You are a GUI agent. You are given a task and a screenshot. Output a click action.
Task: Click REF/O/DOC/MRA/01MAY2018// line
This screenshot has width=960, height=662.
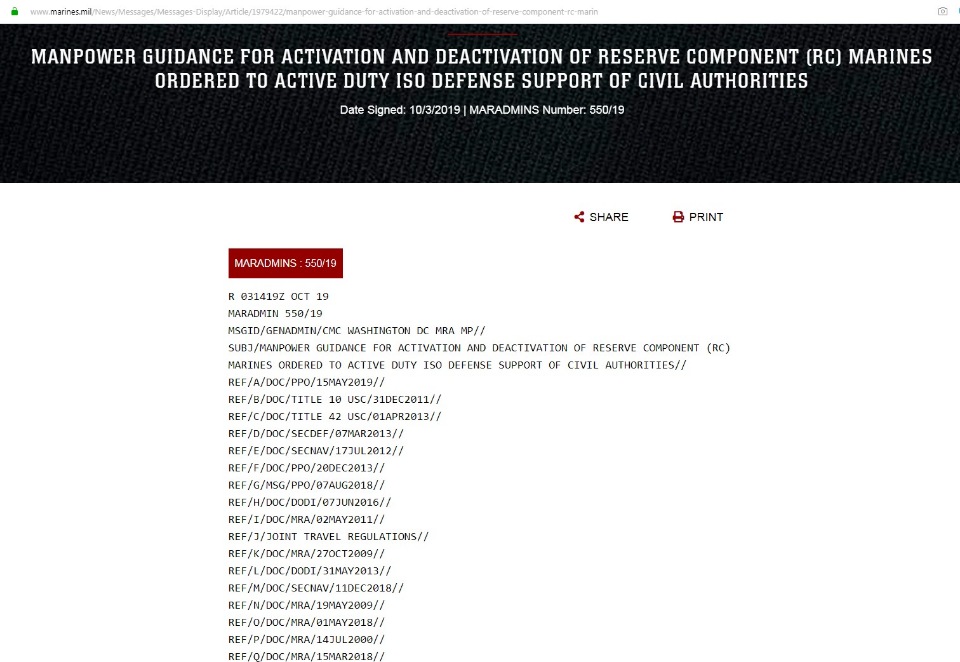coord(307,622)
